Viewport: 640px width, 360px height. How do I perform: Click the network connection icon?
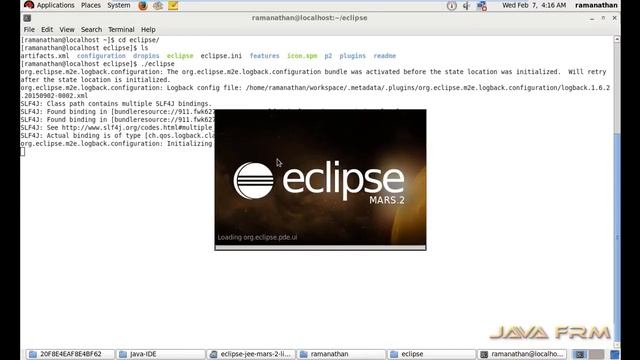pos(482,6)
